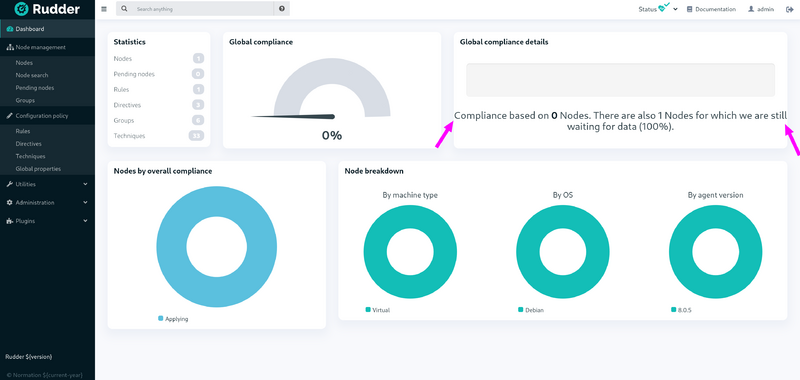Click the Applying blue donut chart
Viewport: 800px width, 380px height.
pyautogui.click(x=216, y=247)
